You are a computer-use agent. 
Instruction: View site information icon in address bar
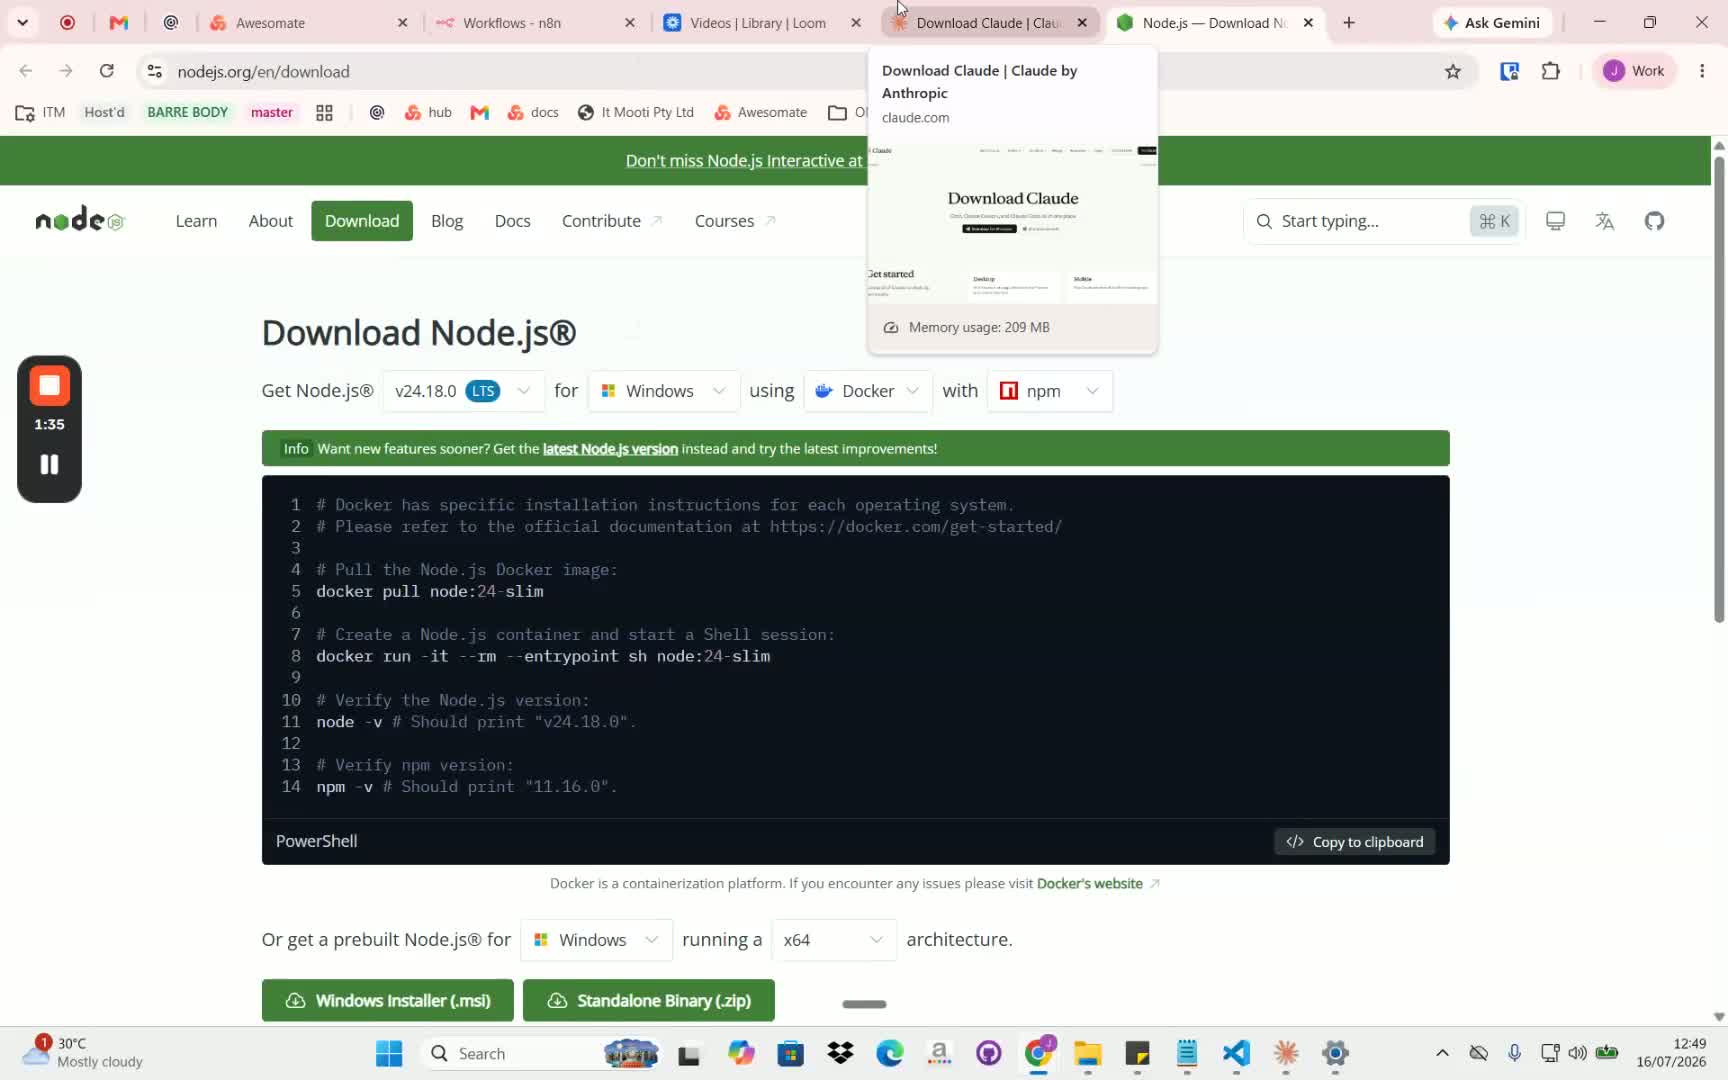(x=154, y=71)
